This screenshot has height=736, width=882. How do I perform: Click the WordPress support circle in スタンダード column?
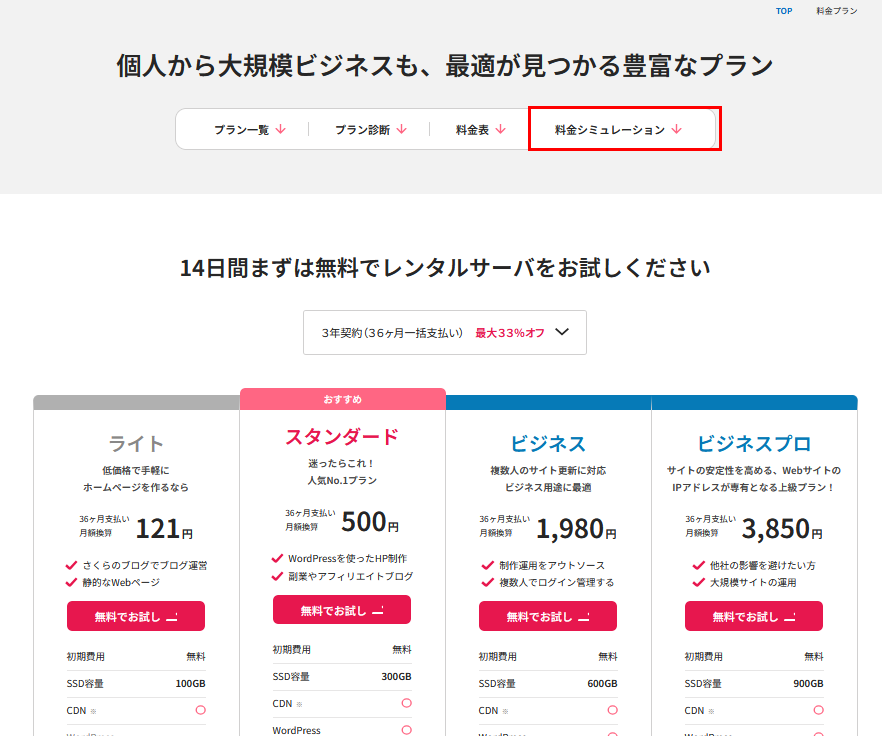tap(409, 731)
